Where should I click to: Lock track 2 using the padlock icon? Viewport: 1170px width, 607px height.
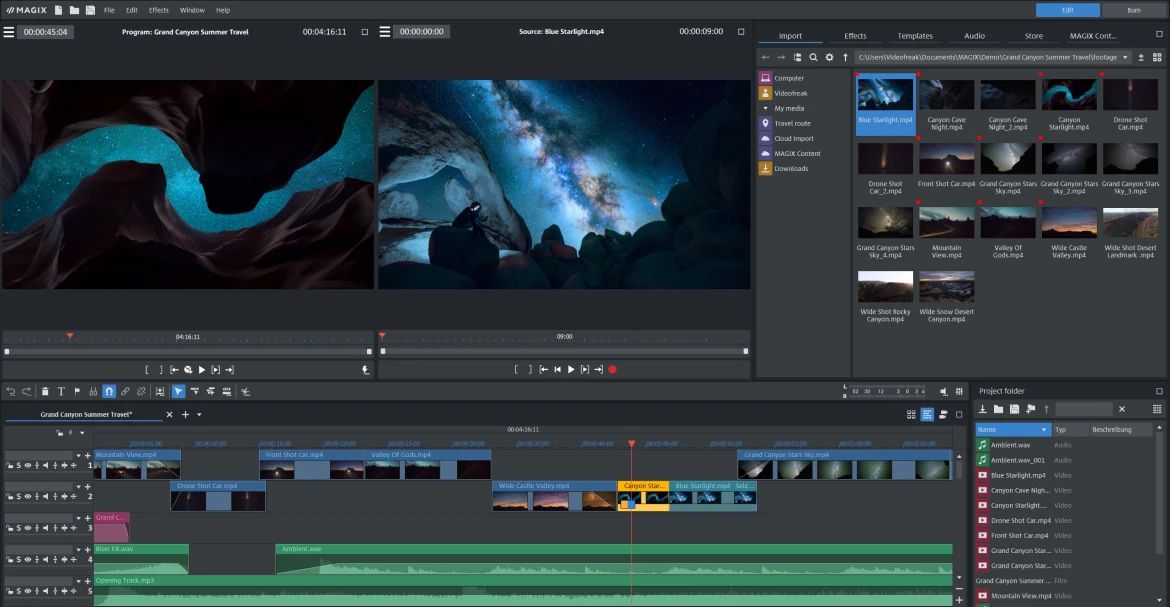[10, 496]
